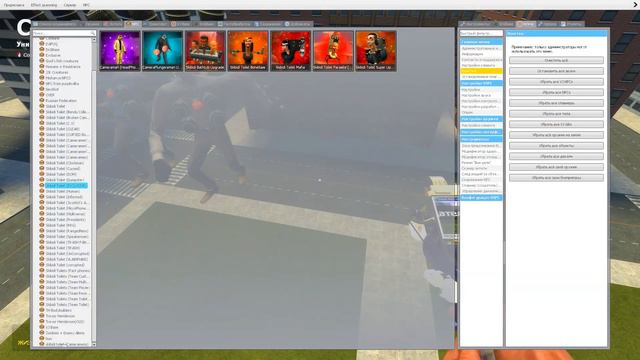This screenshot has height=360, width=640.
Task: Click 'Убрать все VJ Gibs' button
Action: pyautogui.click(x=556, y=124)
